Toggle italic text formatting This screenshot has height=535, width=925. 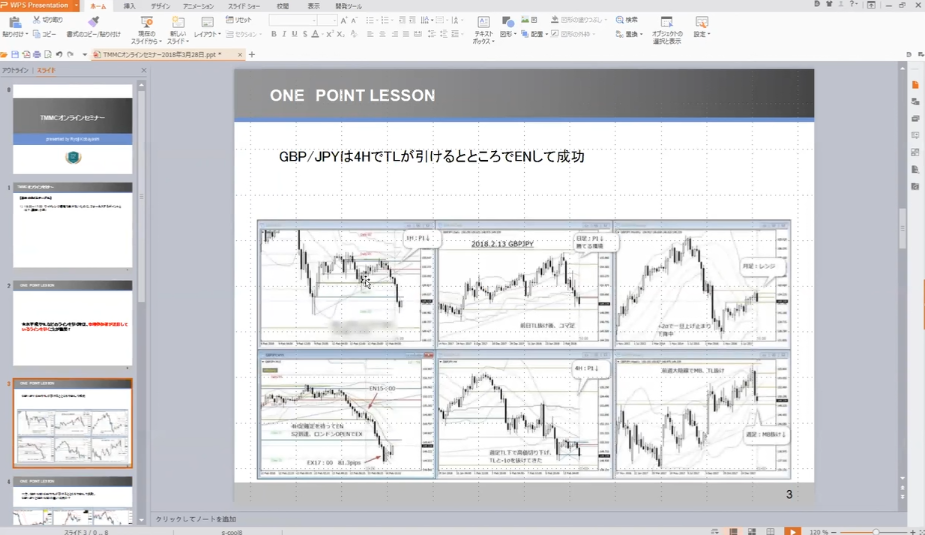(284, 34)
